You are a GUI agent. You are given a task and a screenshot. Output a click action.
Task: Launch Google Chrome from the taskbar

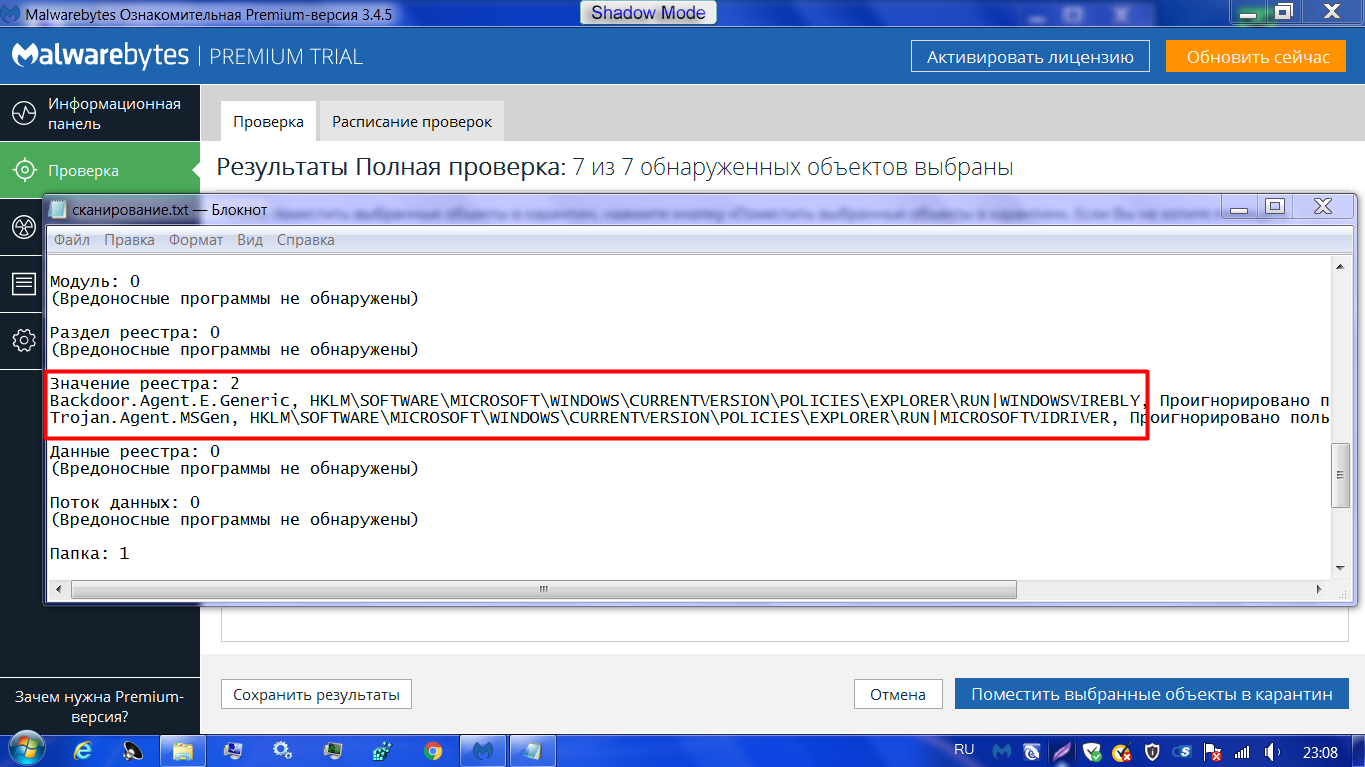click(433, 750)
